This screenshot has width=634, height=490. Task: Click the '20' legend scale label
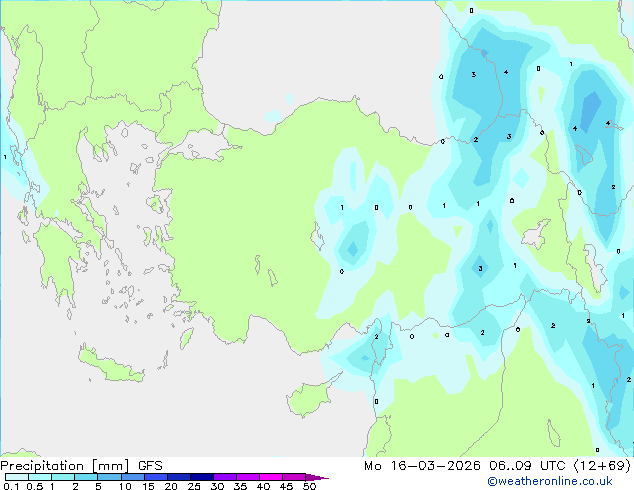click(x=171, y=486)
